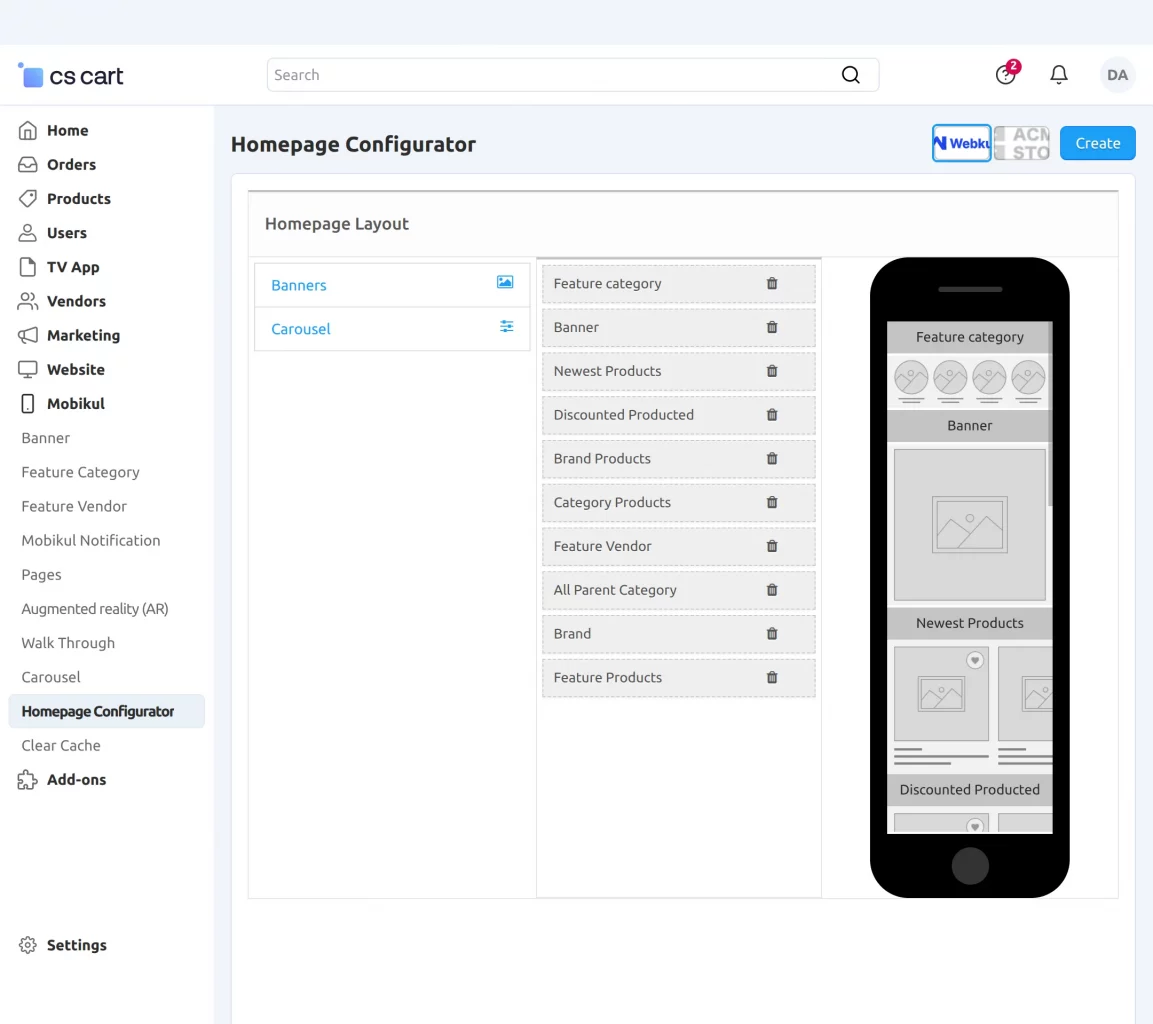The width and height of the screenshot is (1153, 1024).
Task: Open Orders from the sidebar
Action: coord(70,164)
